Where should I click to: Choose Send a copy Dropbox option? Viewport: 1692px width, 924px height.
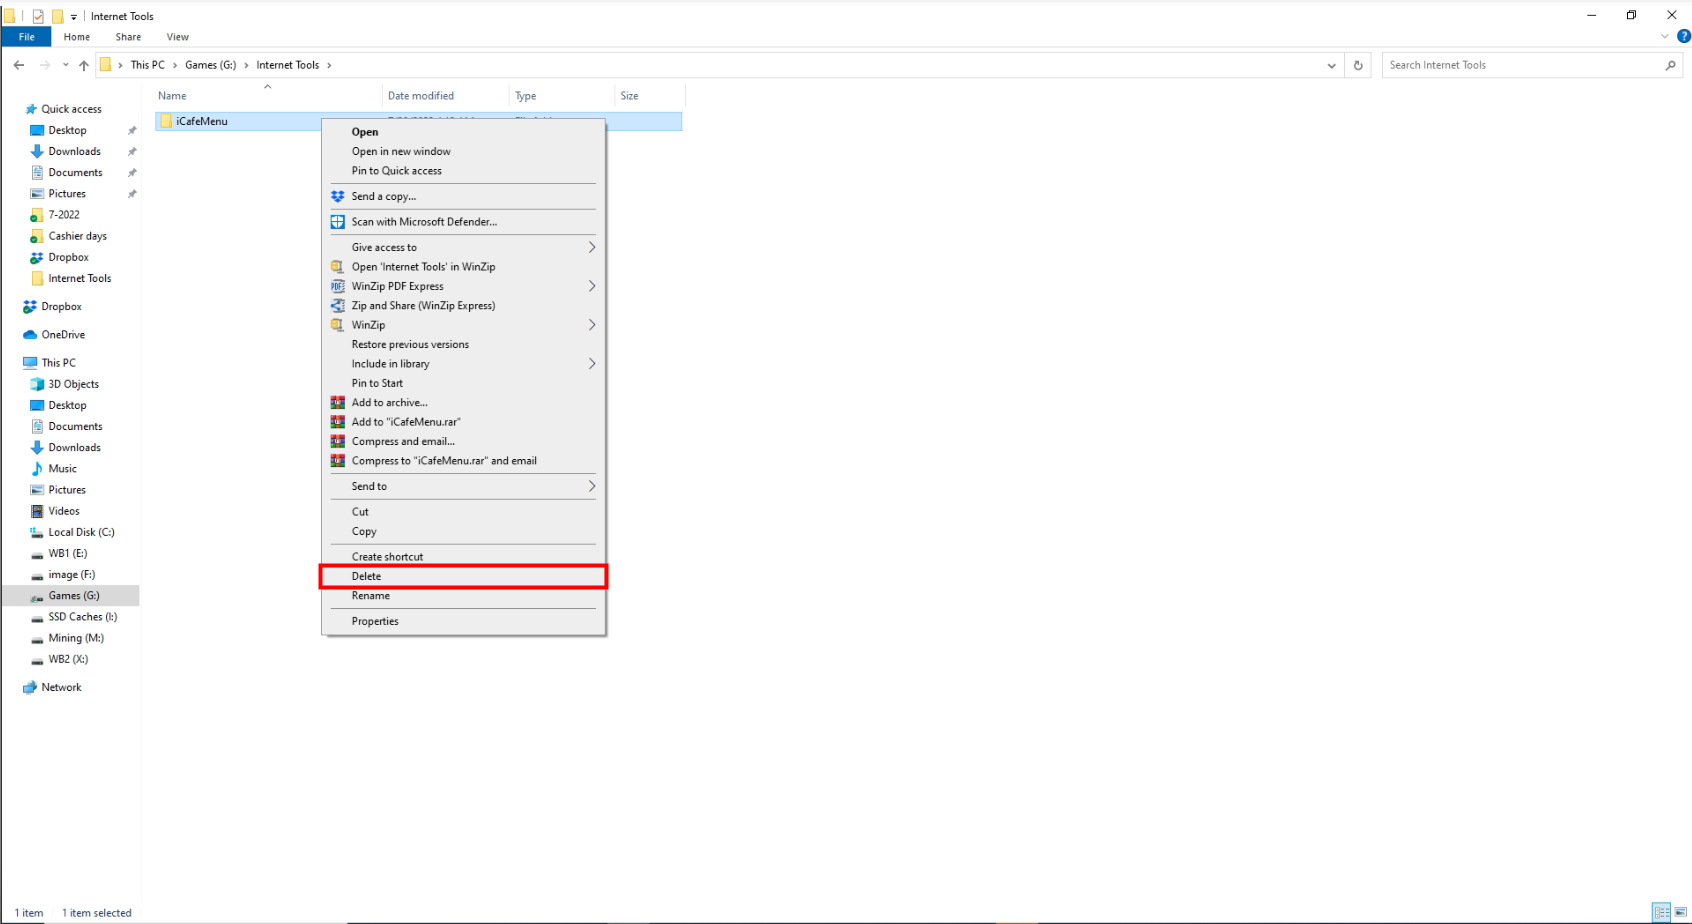(x=383, y=197)
